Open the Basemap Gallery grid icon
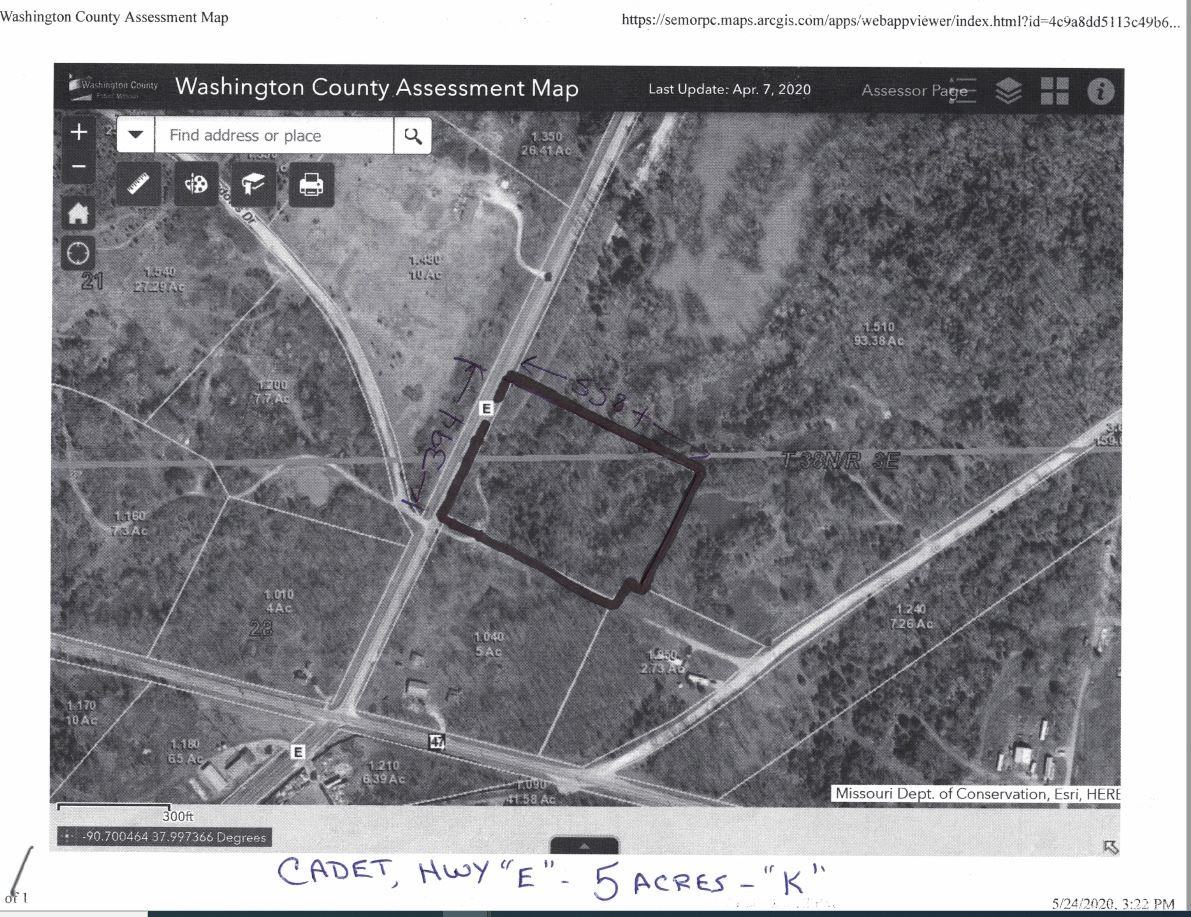Screen dimensions: 1191x917 tap(1054, 90)
